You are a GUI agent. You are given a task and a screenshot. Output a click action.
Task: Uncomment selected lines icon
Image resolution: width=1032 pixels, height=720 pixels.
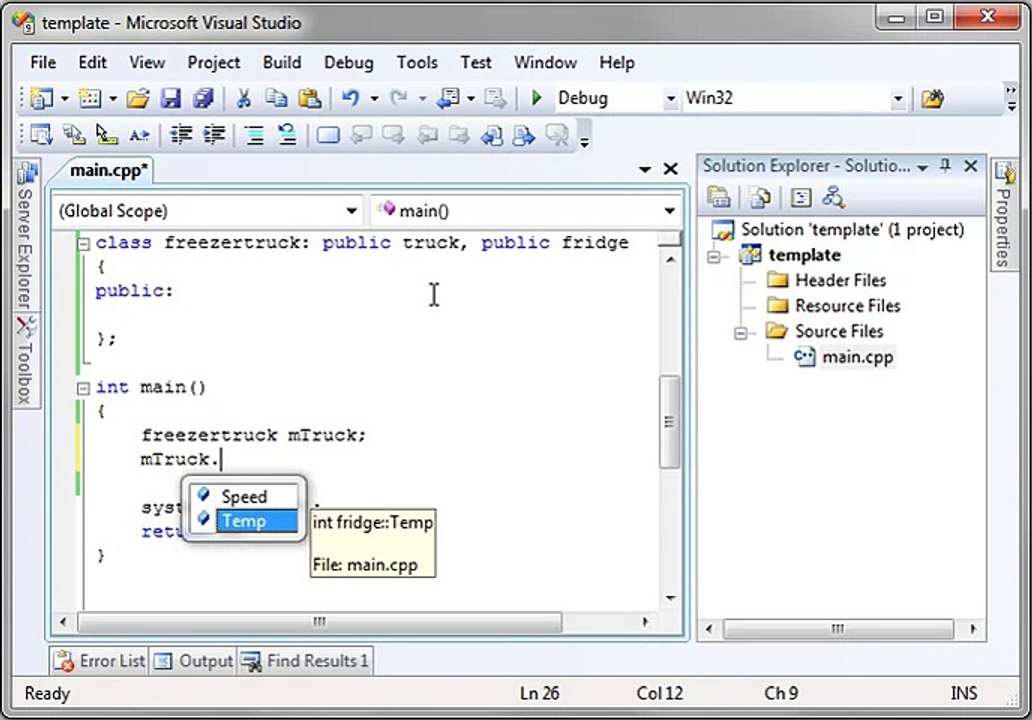pyautogui.click(x=287, y=135)
